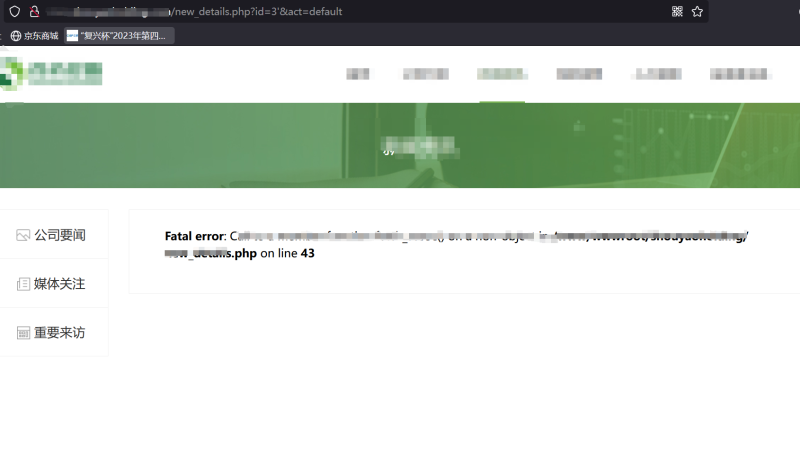The width and height of the screenshot is (800, 462).
Task: Select the first item in site navigation
Action: click(x=357, y=74)
